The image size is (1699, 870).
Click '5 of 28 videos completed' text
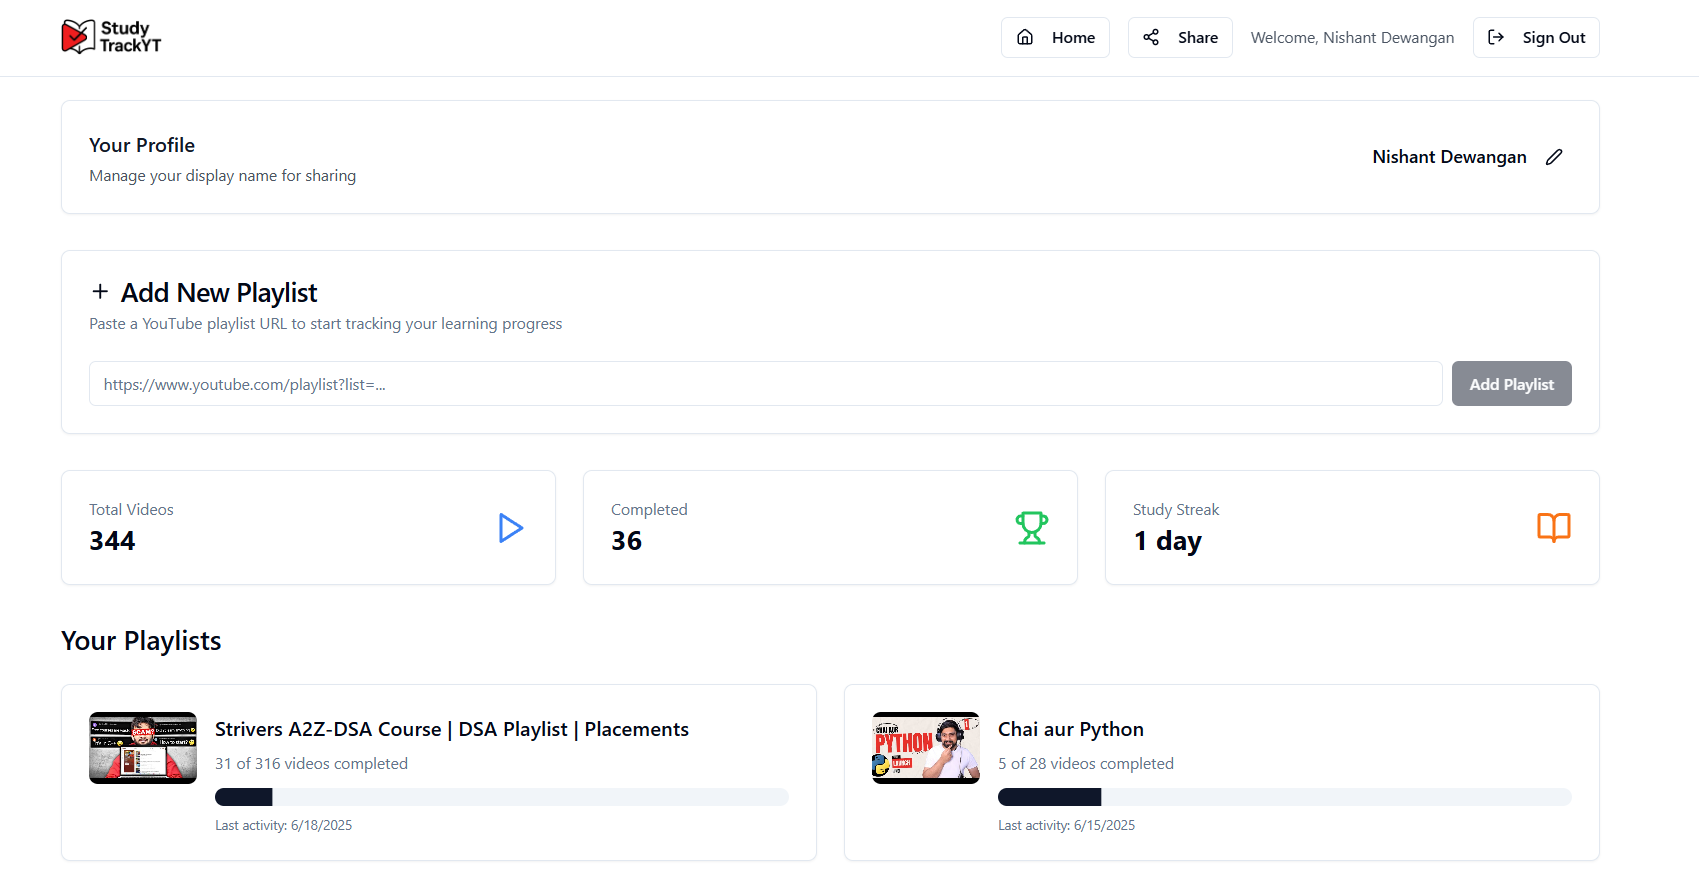click(x=1086, y=763)
